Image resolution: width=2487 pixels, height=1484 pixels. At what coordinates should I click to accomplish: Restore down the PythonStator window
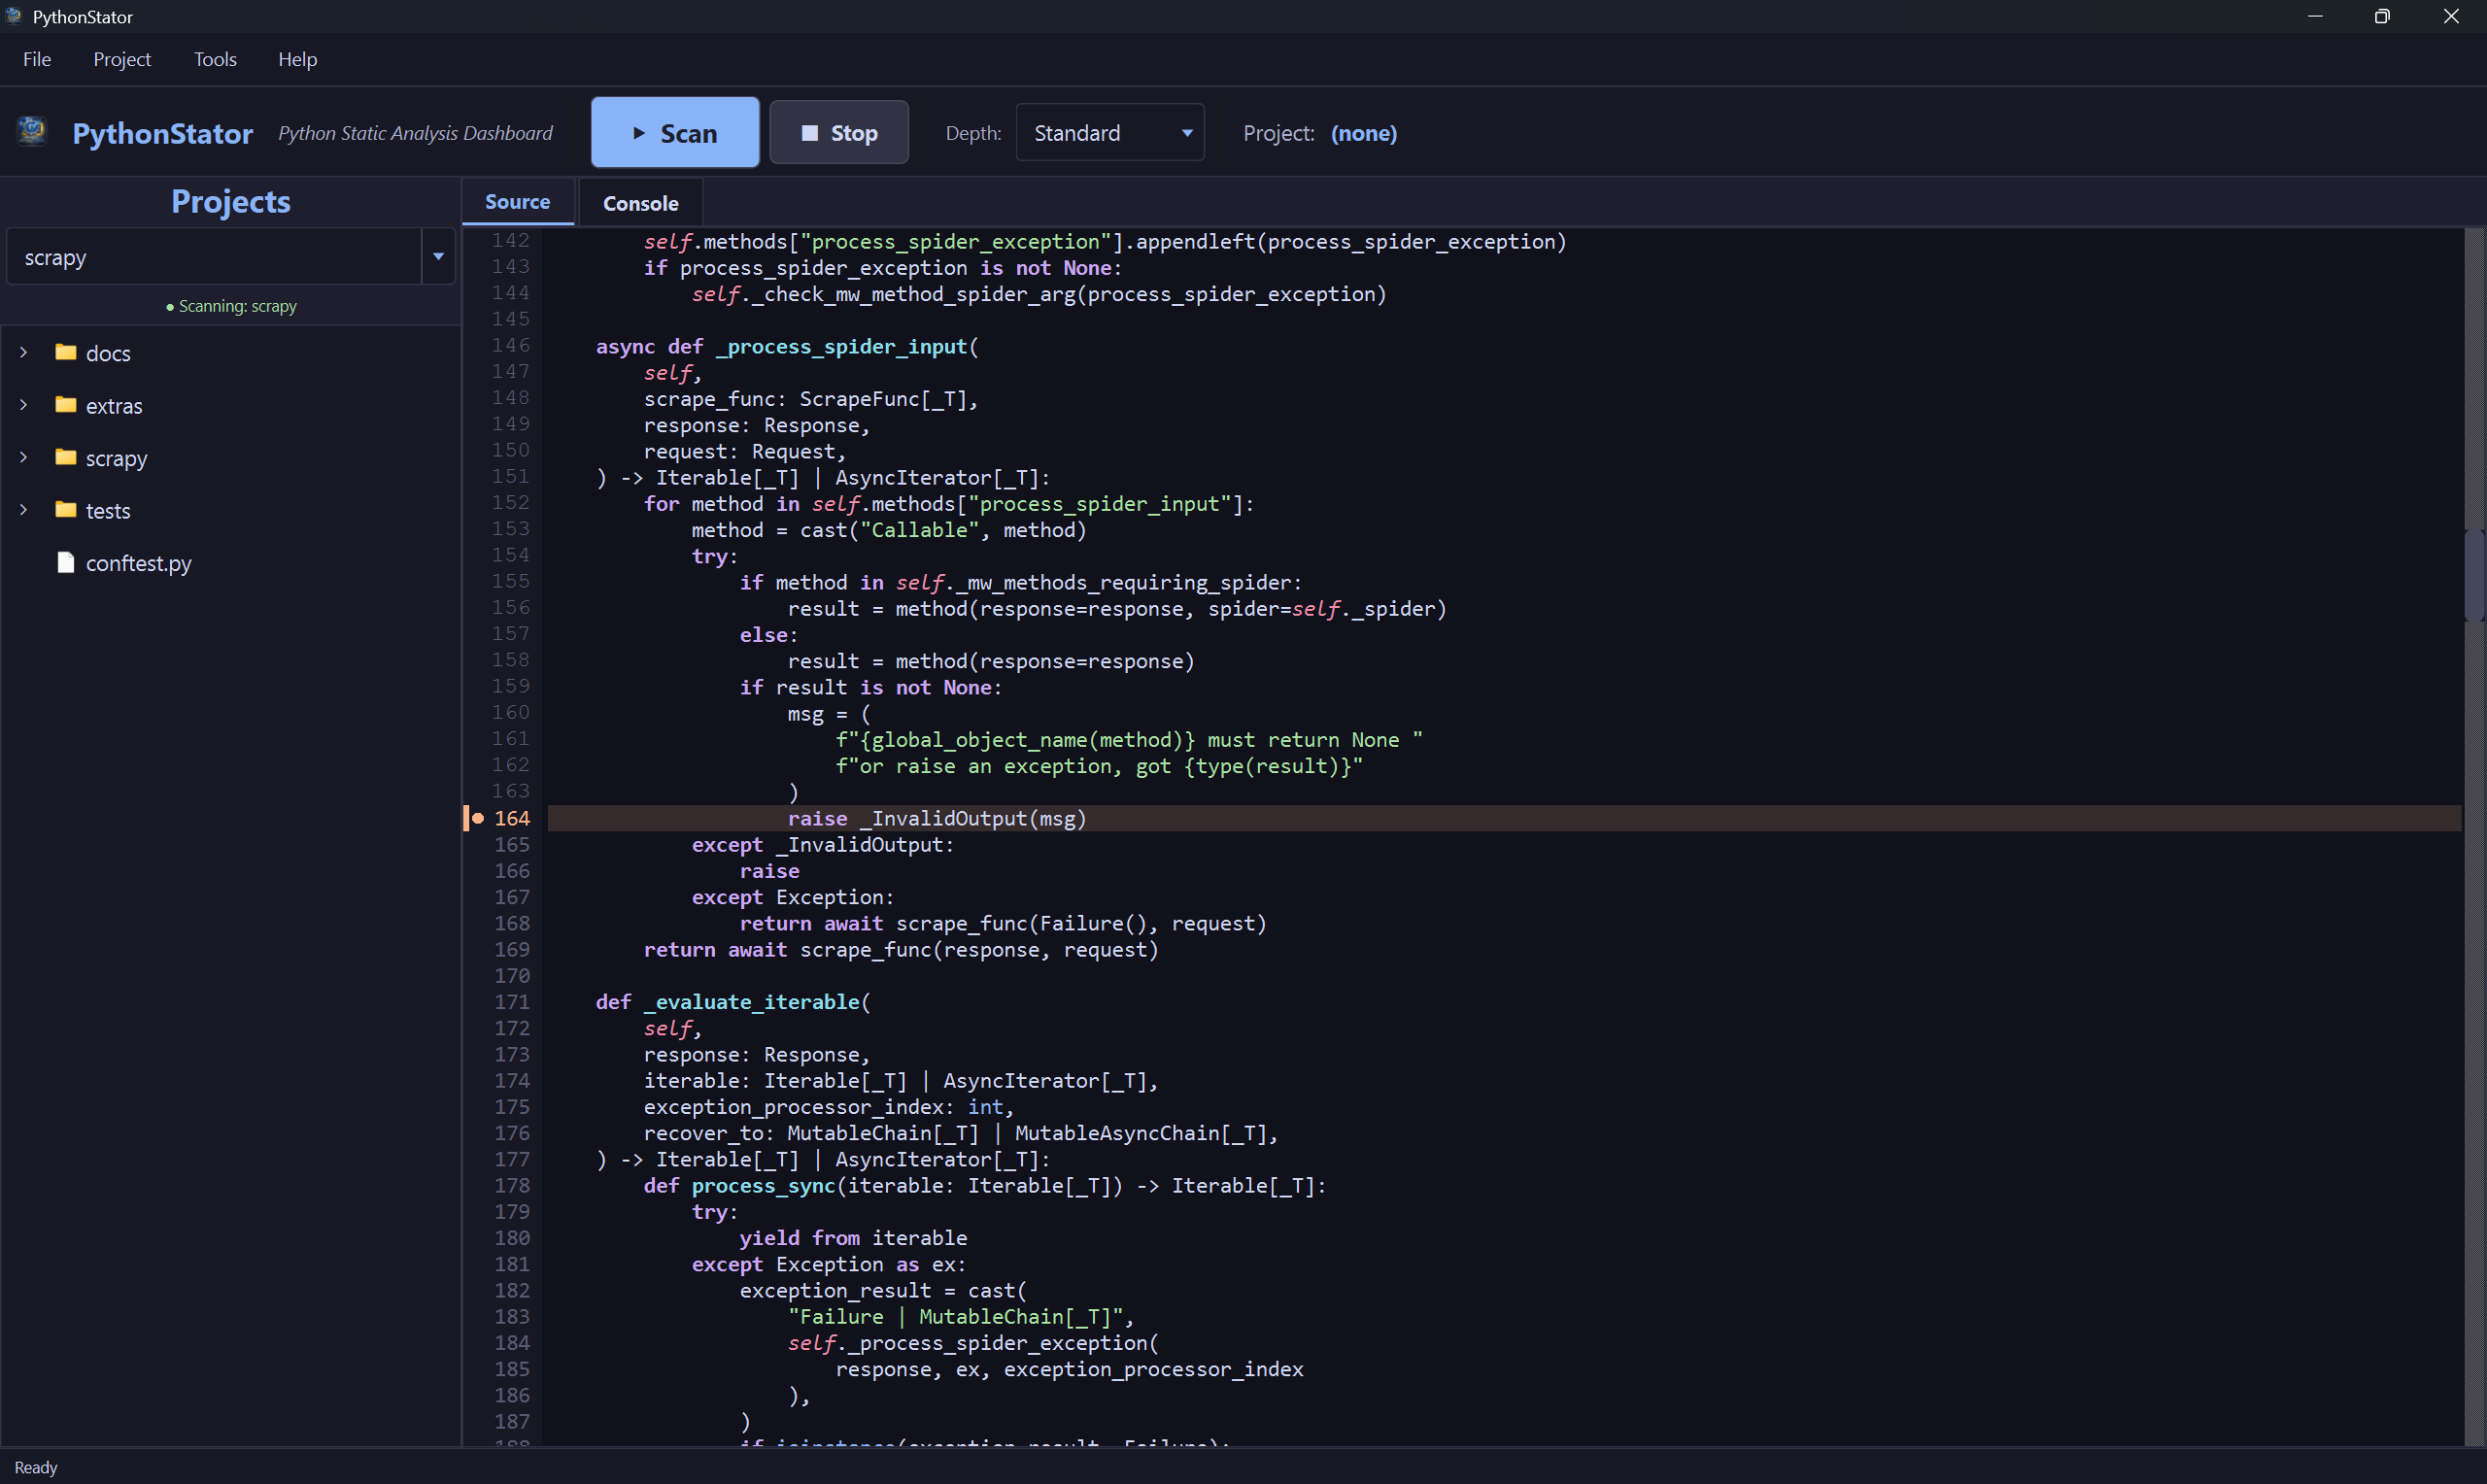(x=2382, y=16)
